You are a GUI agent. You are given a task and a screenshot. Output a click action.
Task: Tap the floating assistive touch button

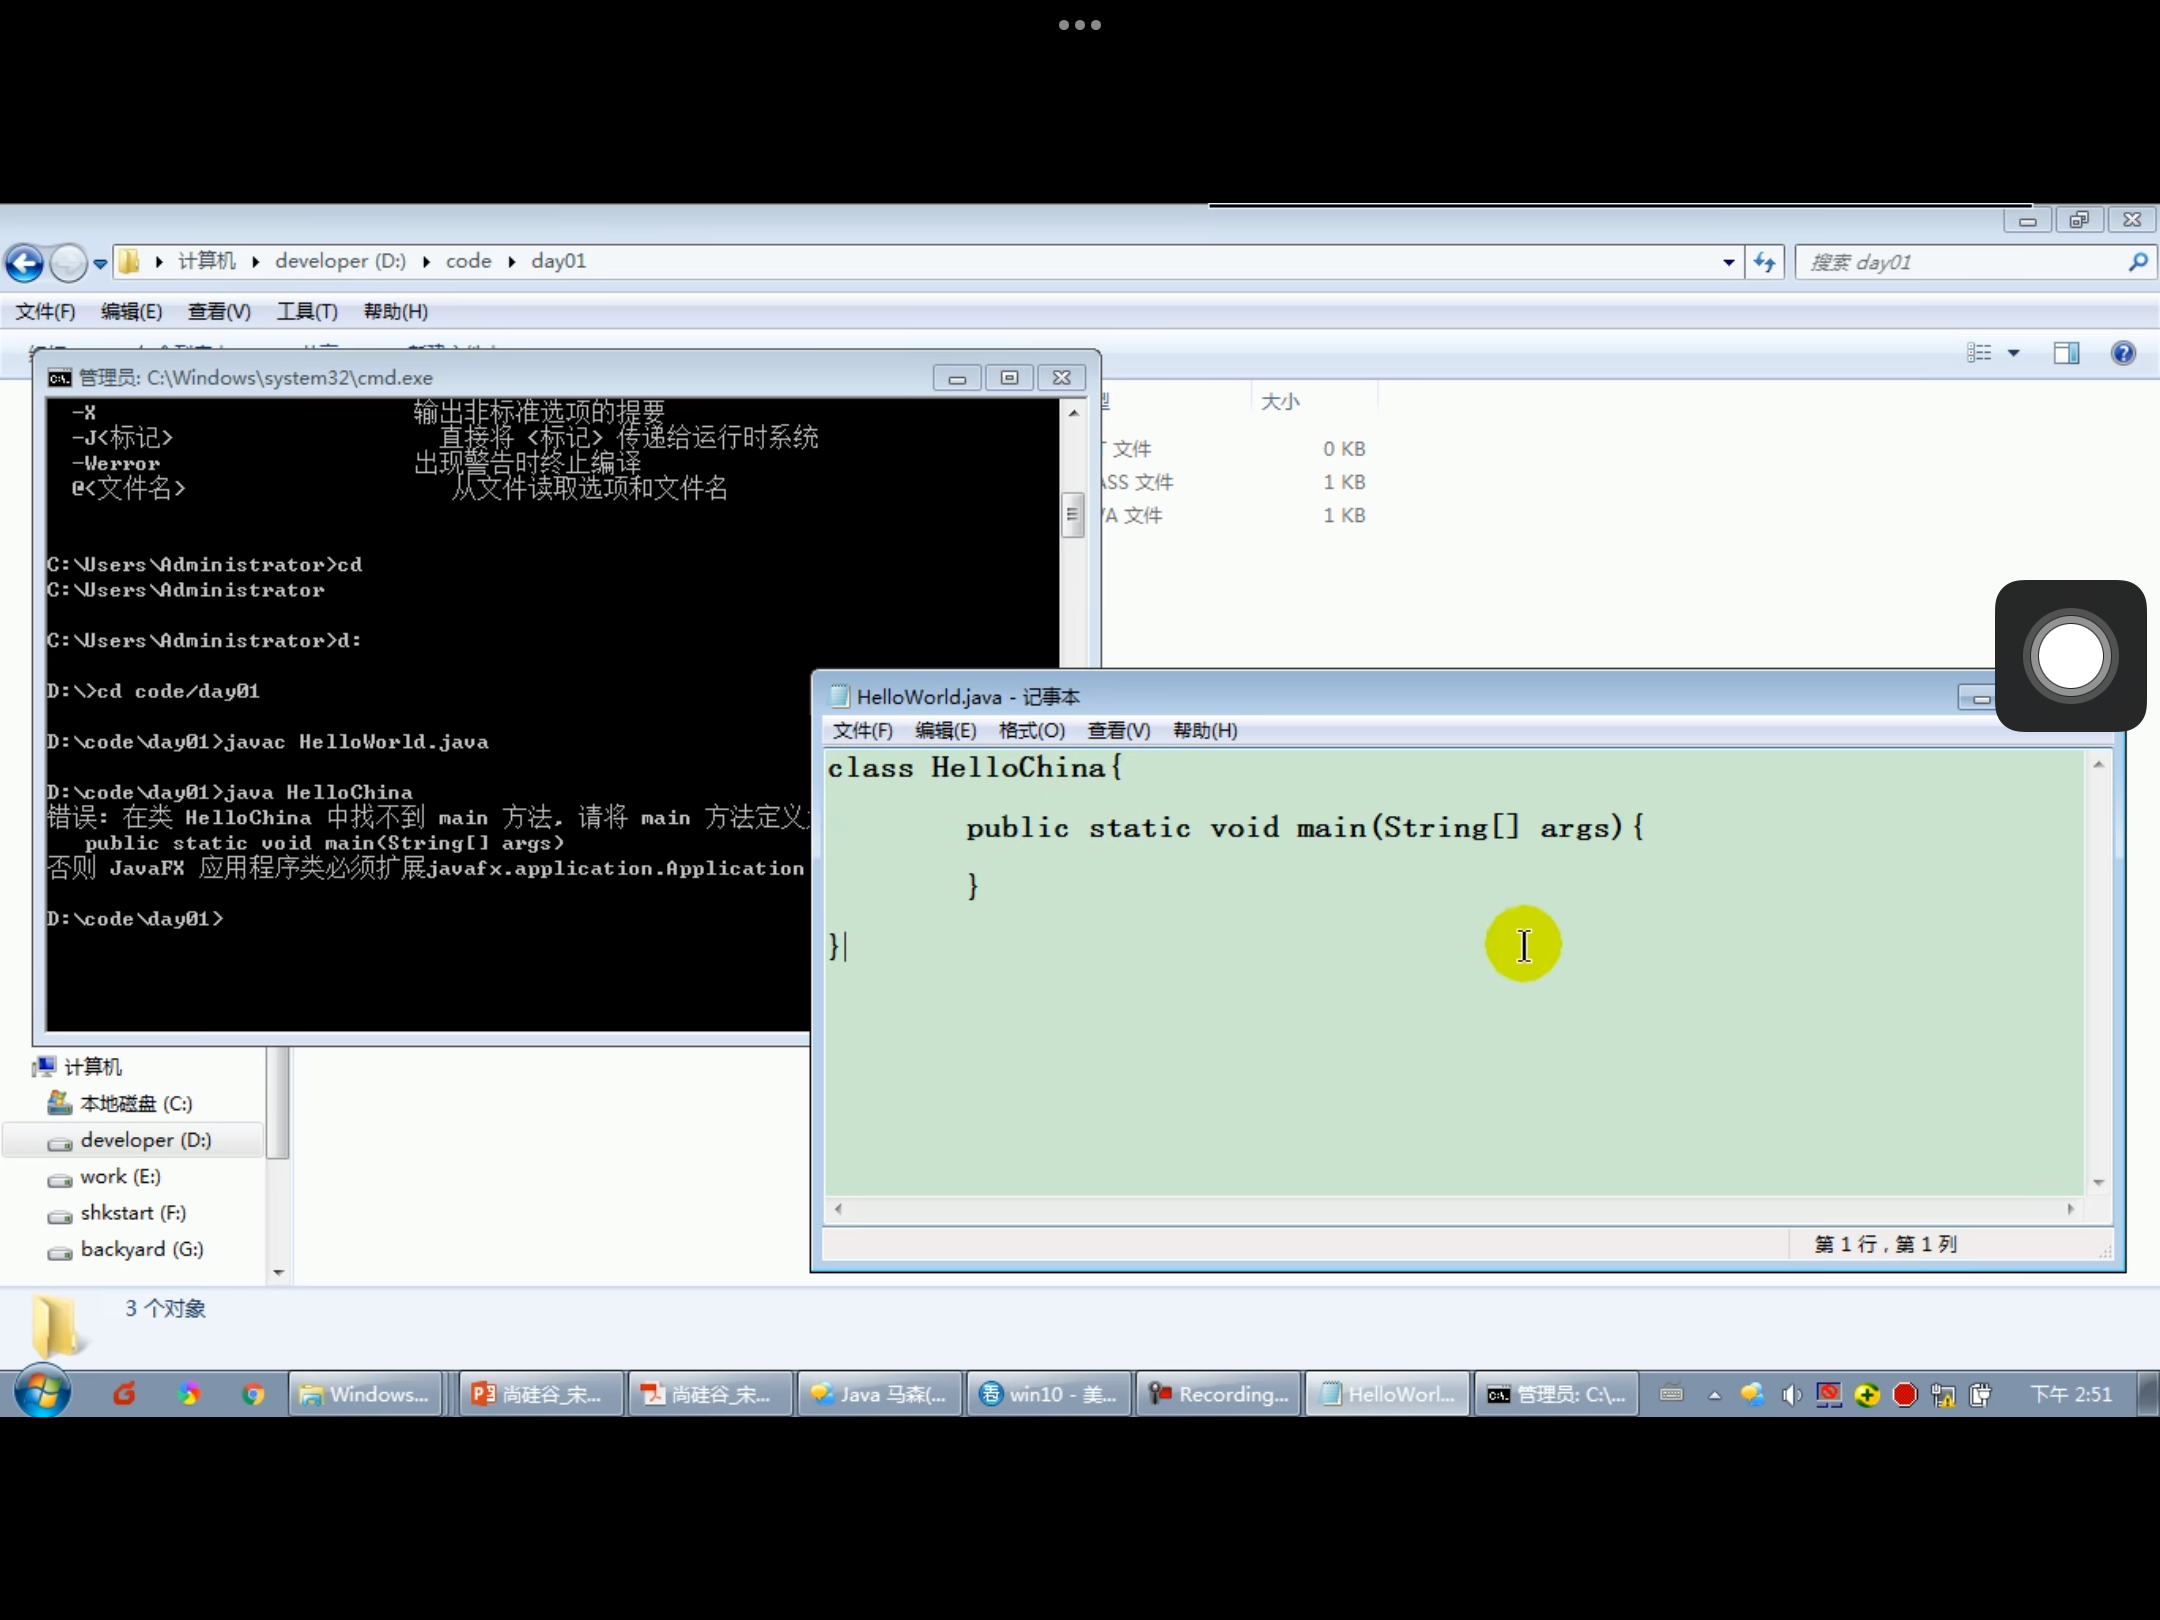(2070, 656)
